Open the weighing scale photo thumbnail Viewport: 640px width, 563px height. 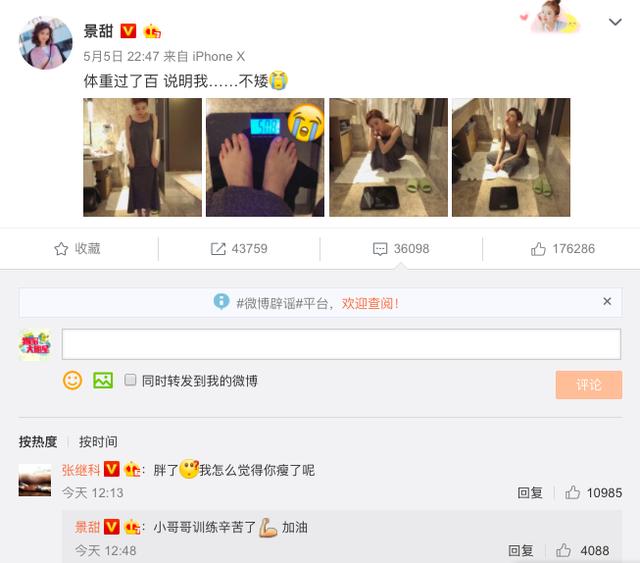[265, 157]
